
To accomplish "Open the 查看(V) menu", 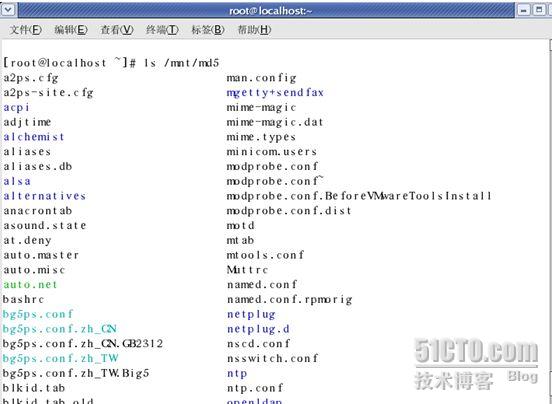I will (117, 30).
